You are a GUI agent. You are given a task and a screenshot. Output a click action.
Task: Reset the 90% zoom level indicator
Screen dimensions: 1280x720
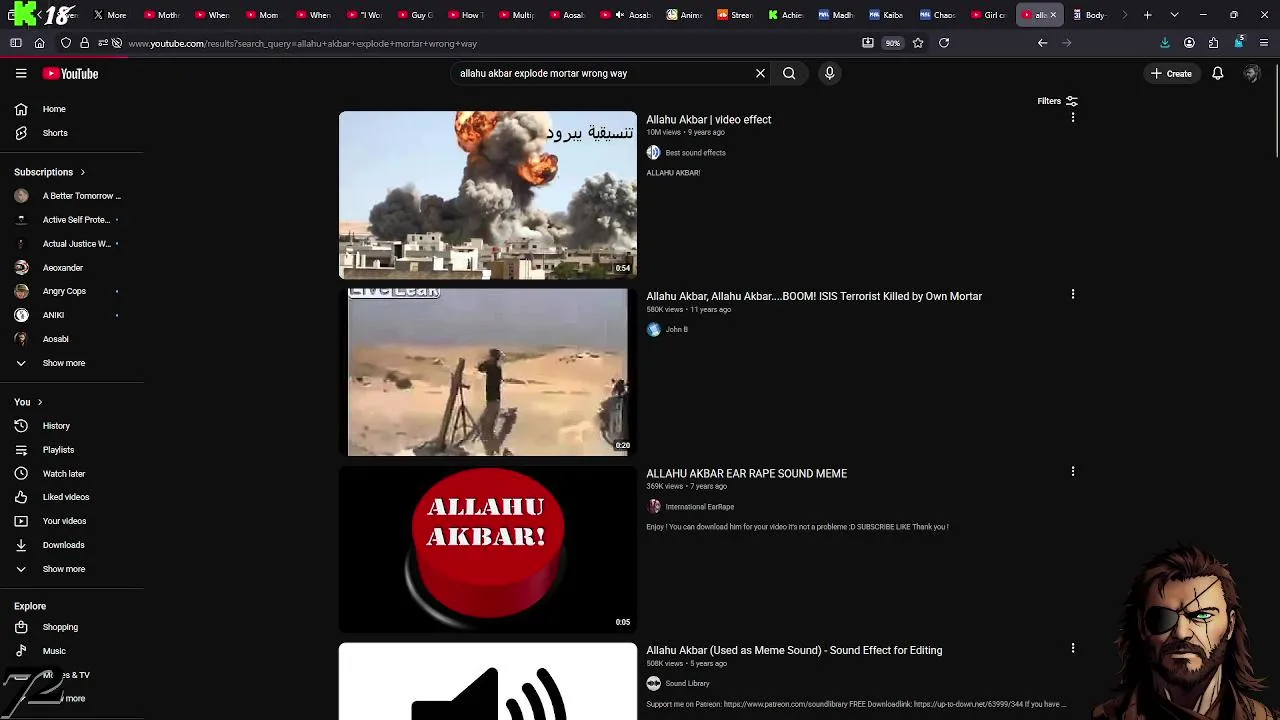coord(892,43)
